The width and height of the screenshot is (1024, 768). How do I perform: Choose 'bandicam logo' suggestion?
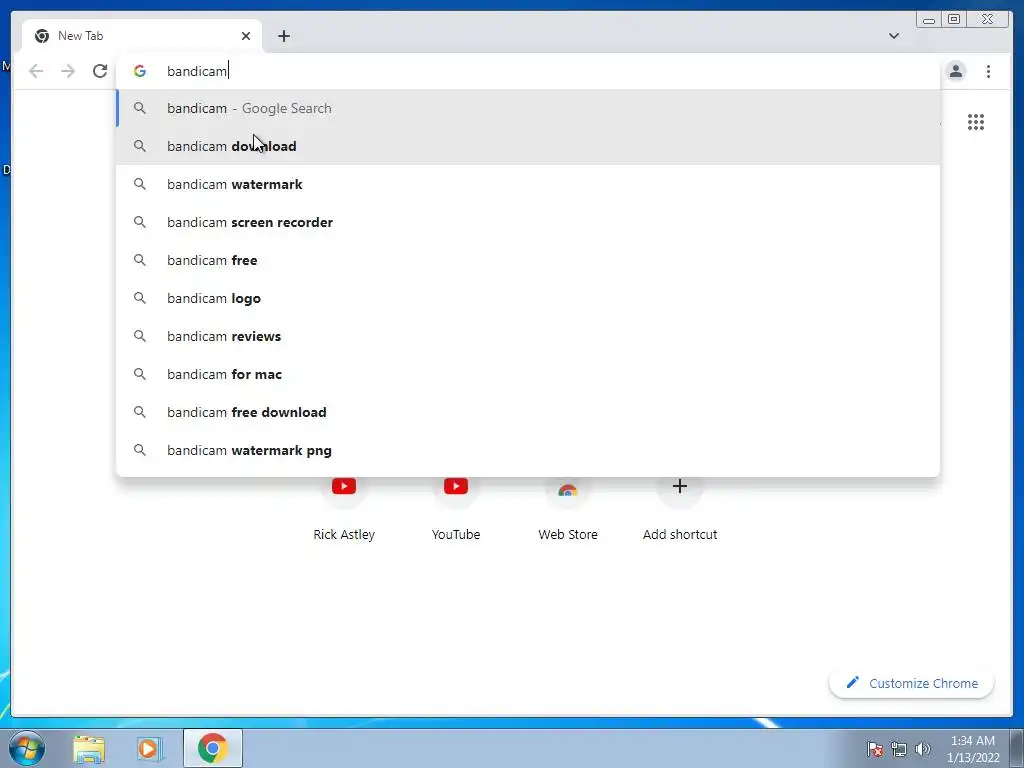coord(528,298)
